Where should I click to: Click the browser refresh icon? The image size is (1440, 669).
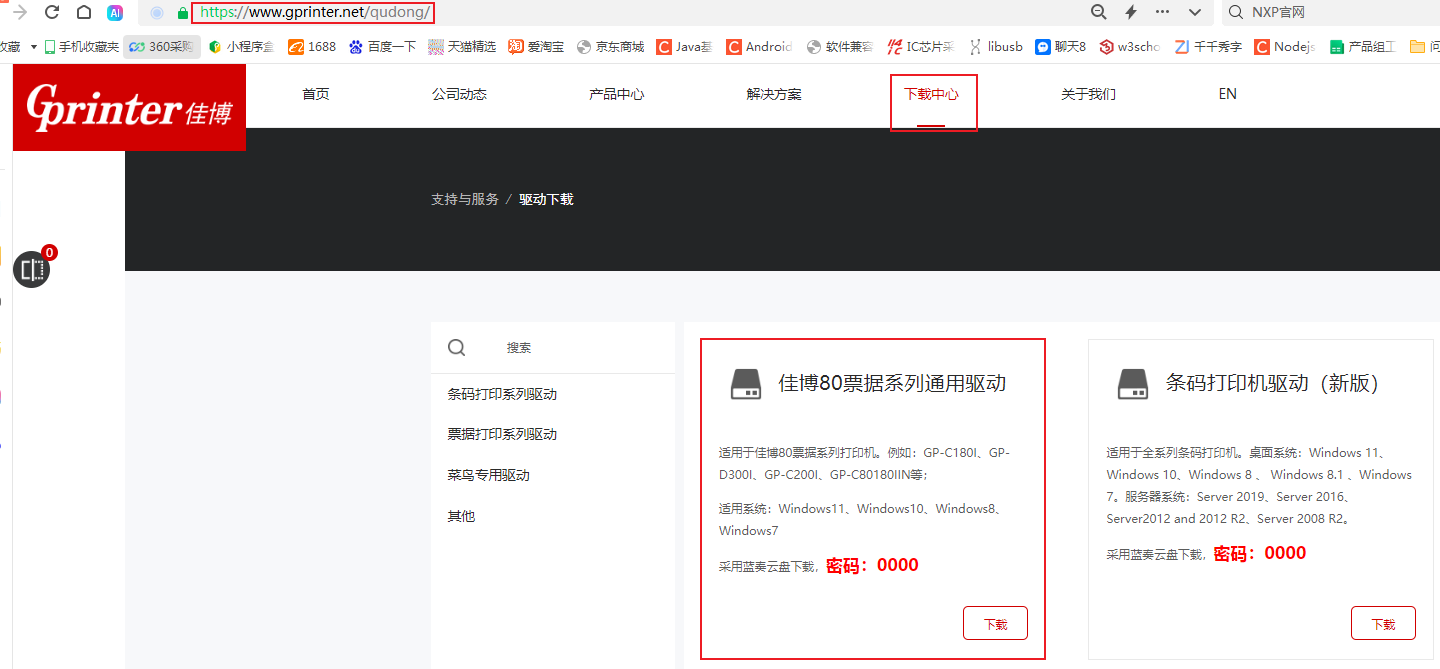(x=52, y=12)
